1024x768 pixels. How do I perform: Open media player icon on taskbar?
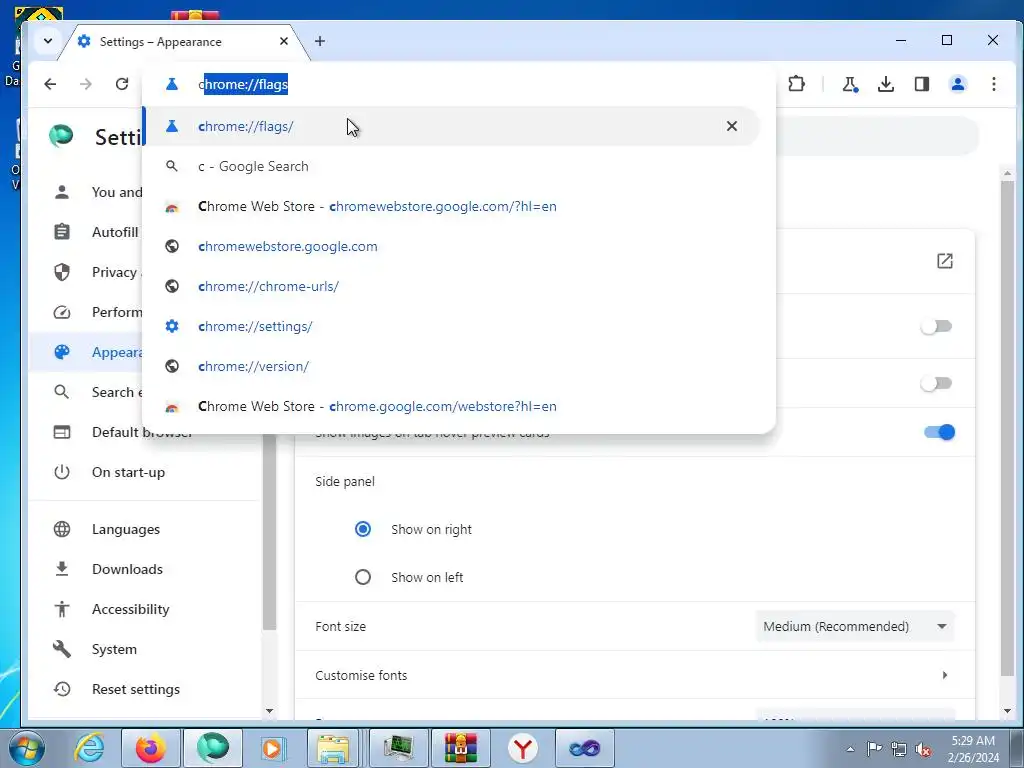(x=272, y=748)
